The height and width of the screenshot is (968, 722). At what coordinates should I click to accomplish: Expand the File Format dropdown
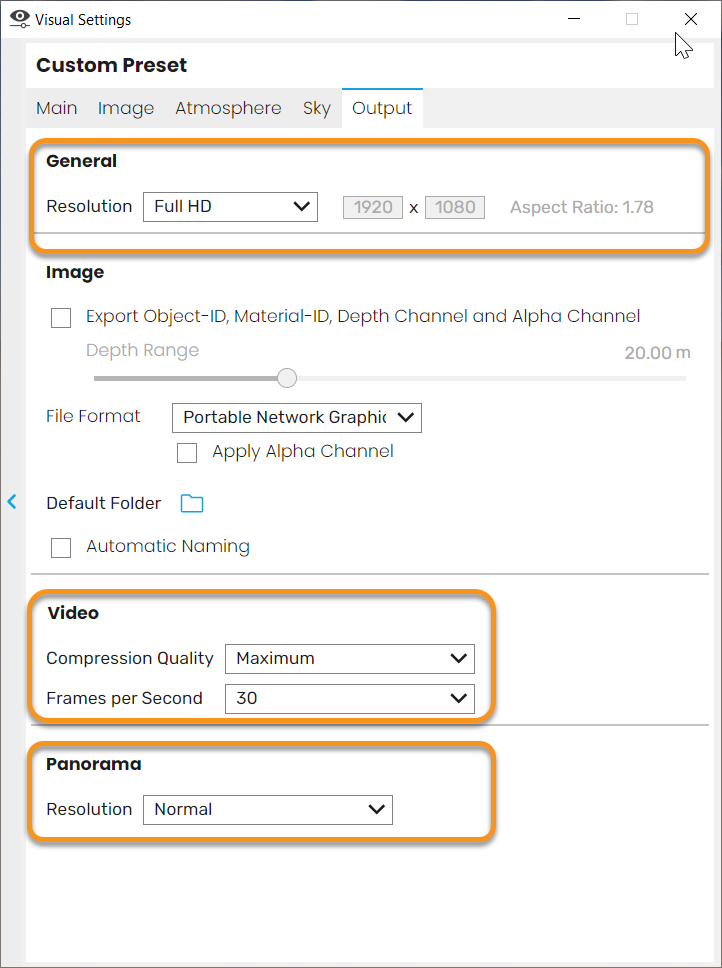[x=297, y=418]
